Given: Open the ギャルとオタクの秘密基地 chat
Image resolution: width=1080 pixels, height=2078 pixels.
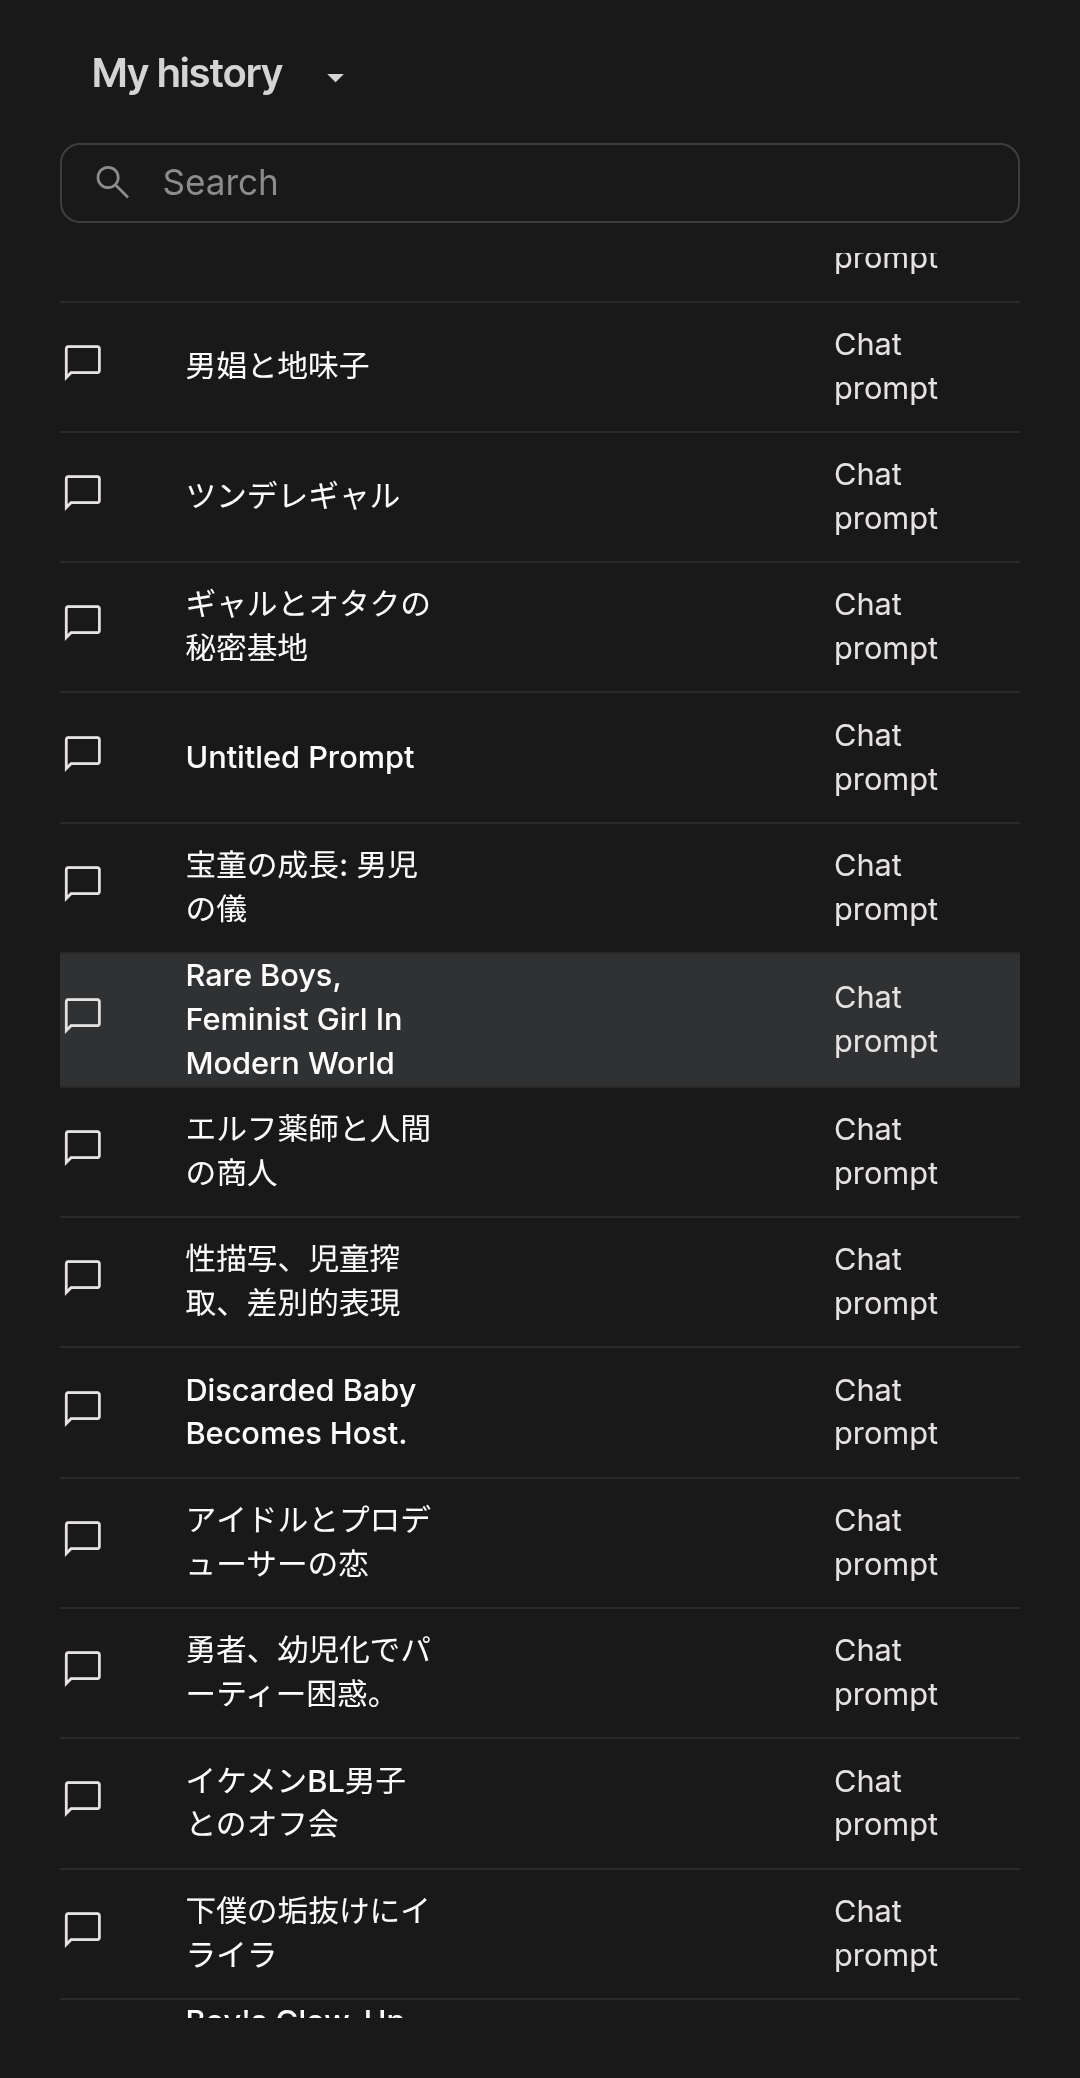Looking at the screenshot, I should tap(308, 626).
